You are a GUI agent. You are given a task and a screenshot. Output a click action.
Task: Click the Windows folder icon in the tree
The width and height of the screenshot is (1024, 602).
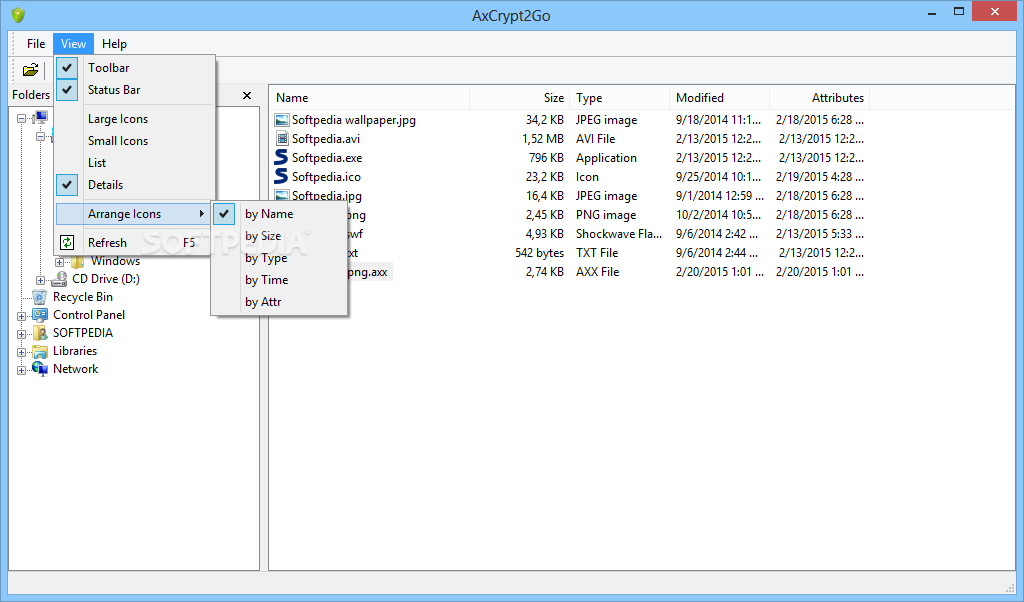[78, 262]
